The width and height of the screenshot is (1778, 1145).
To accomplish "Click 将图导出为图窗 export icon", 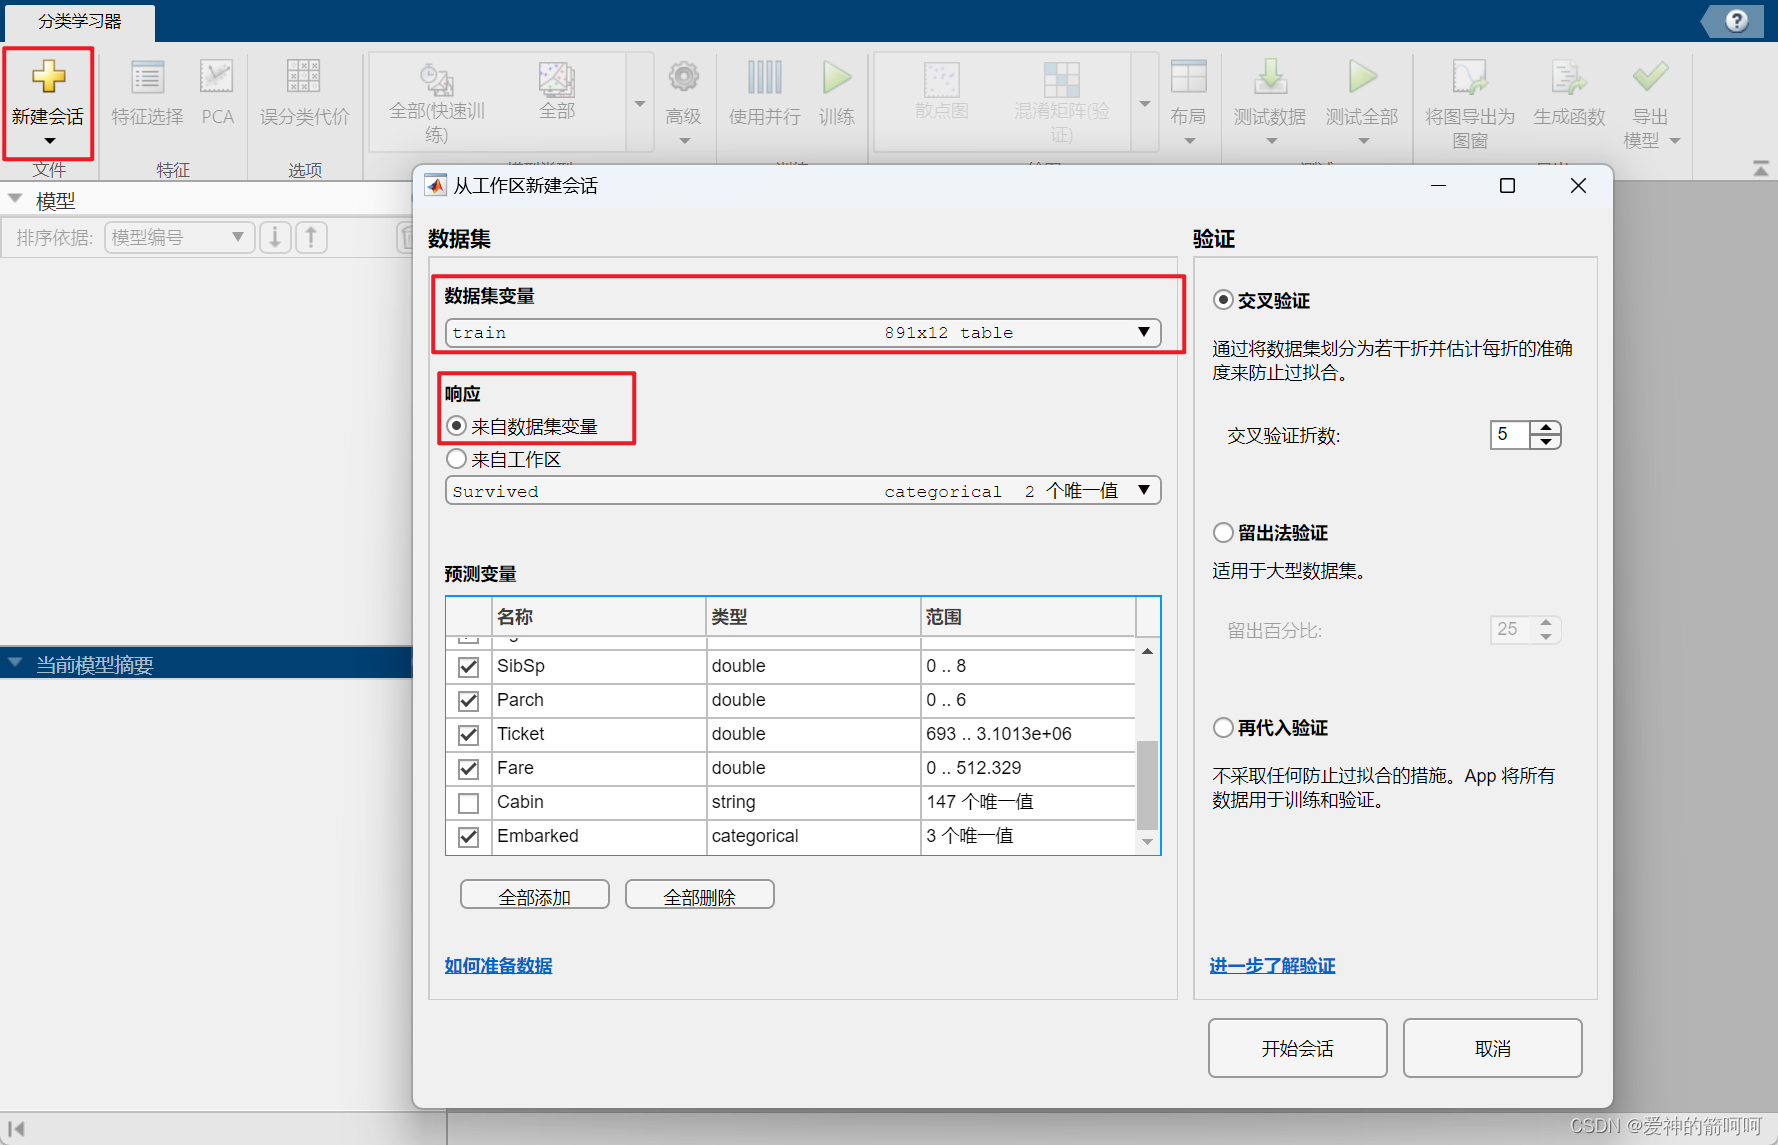I will pos(1470,77).
